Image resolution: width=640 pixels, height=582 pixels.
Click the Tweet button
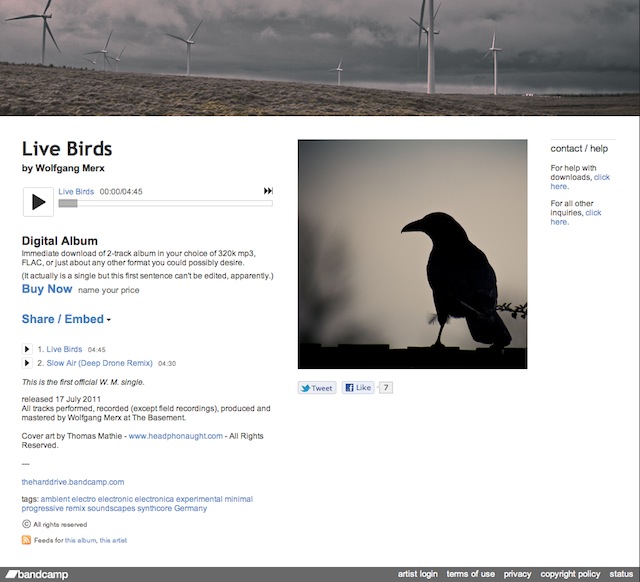tap(317, 388)
